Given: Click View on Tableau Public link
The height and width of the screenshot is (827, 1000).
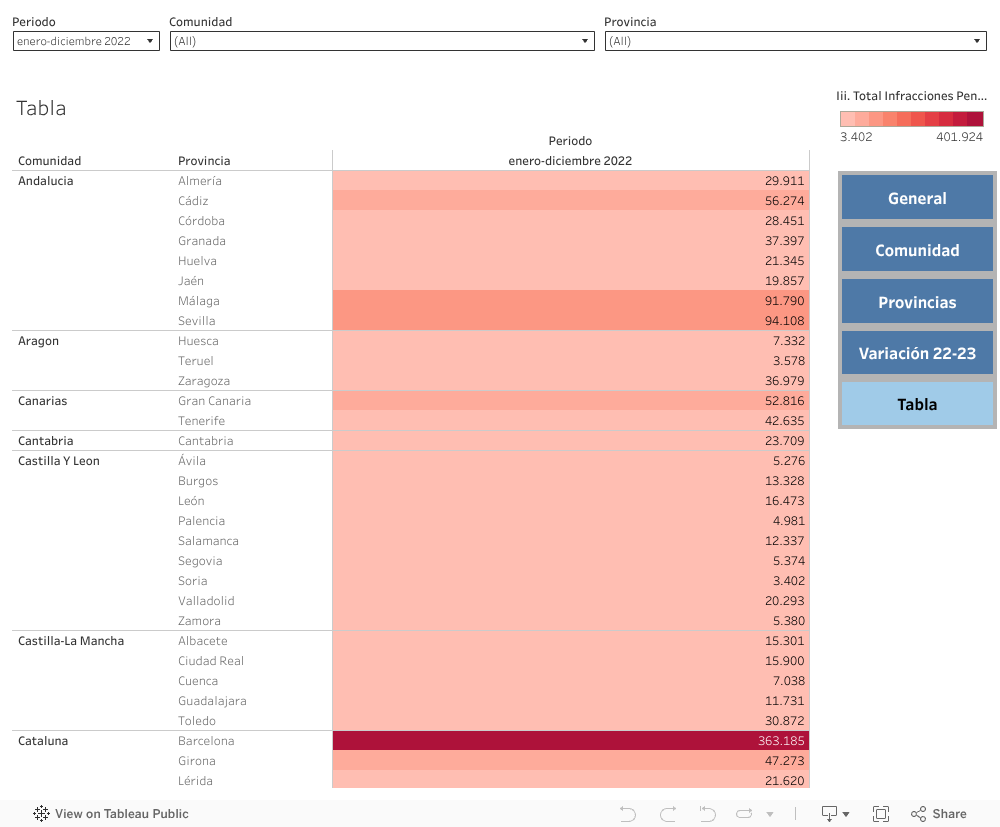Looking at the screenshot, I should tap(122, 813).
